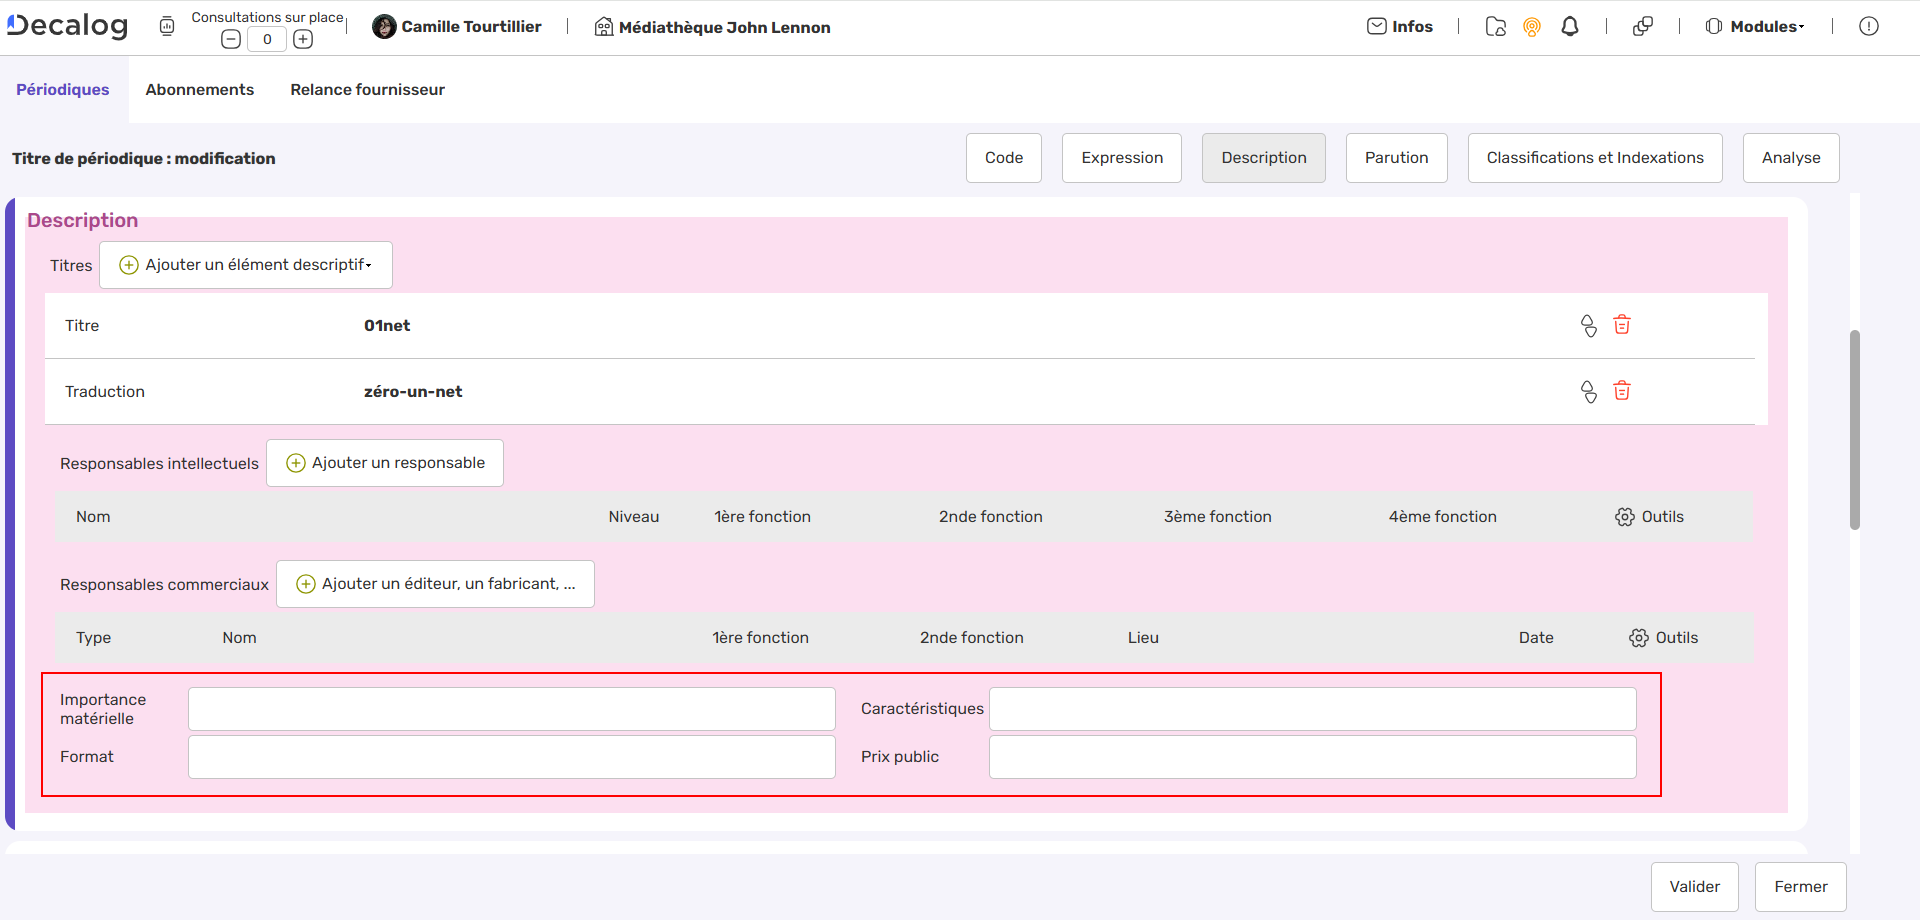Click the orange beacon icon in the header

click(x=1532, y=26)
